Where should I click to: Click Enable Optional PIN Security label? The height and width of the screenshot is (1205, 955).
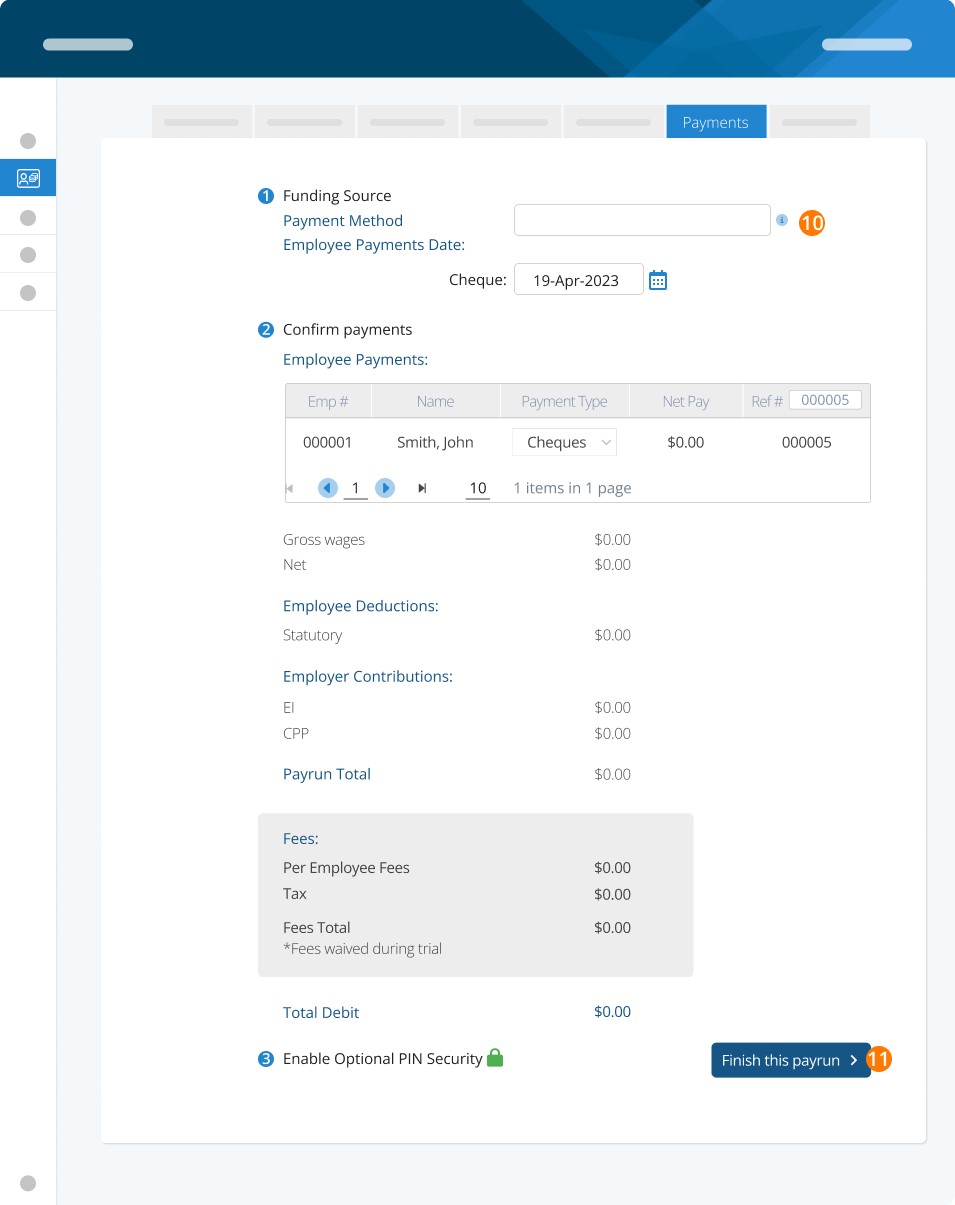click(x=383, y=1058)
